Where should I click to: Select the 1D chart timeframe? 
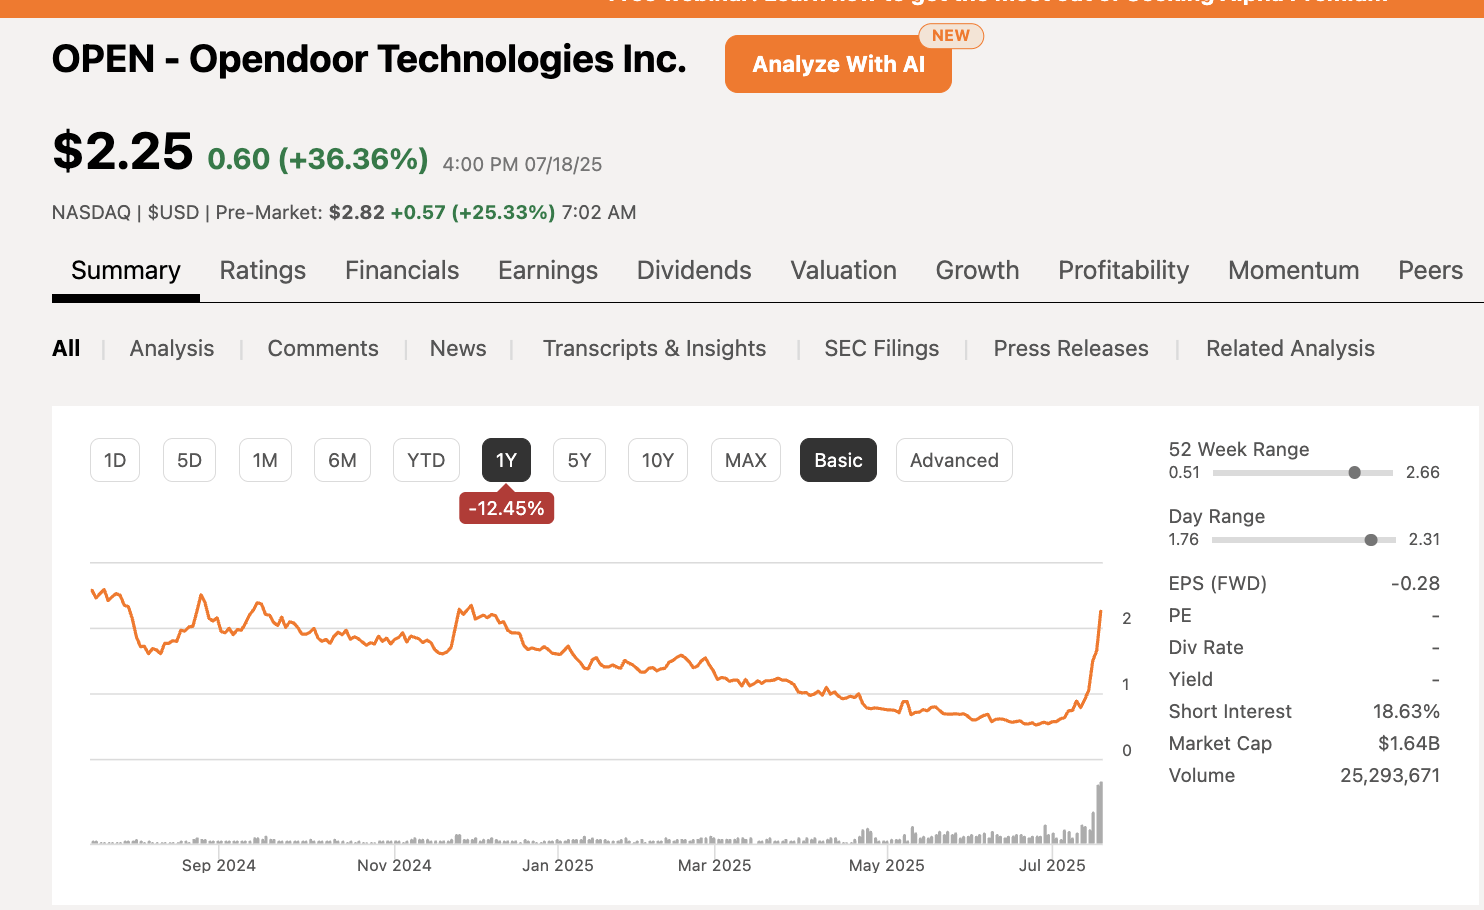(114, 460)
